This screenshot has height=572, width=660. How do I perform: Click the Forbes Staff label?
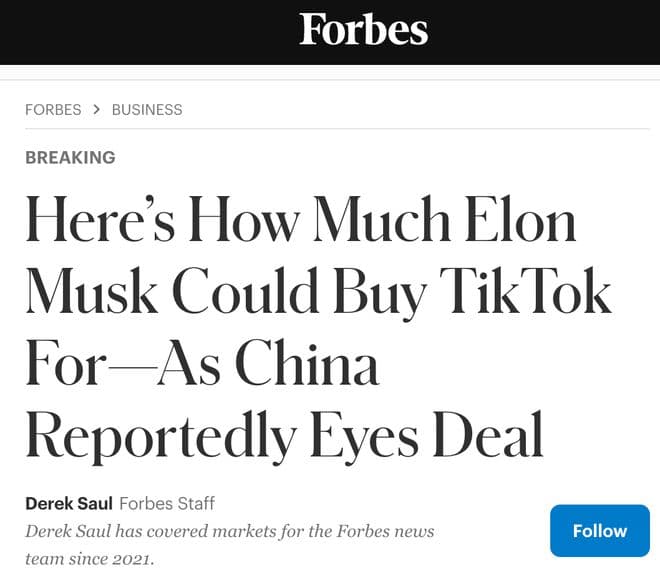(167, 503)
